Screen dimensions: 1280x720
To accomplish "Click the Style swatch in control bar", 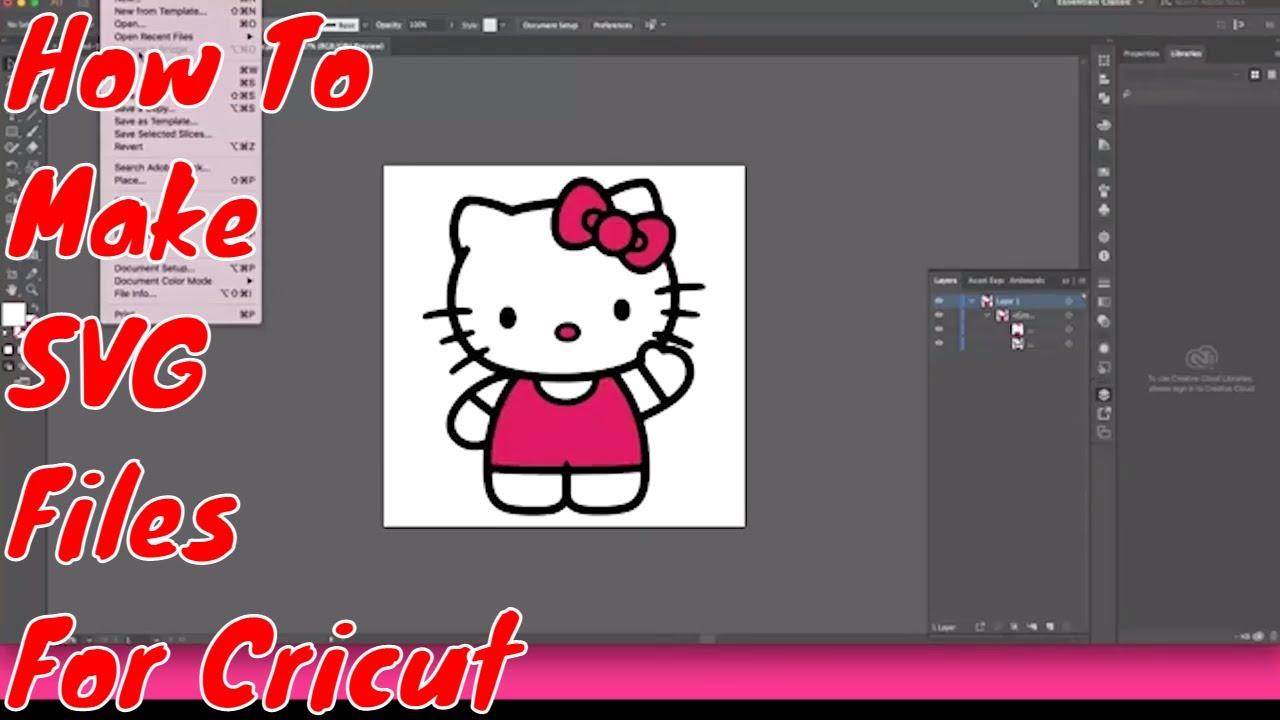I will tap(490, 25).
